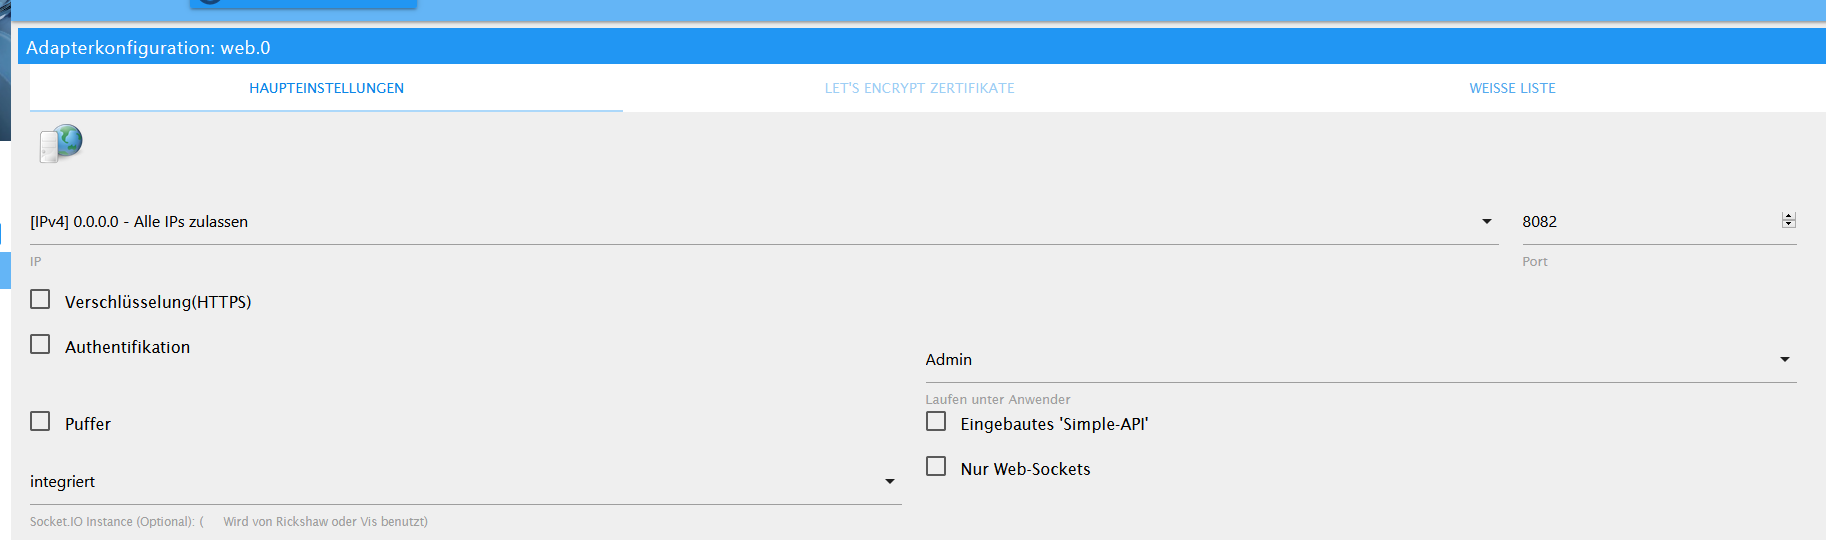Click the 'Adapterkonfiguration: web.0' title bar

pos(922,47)
